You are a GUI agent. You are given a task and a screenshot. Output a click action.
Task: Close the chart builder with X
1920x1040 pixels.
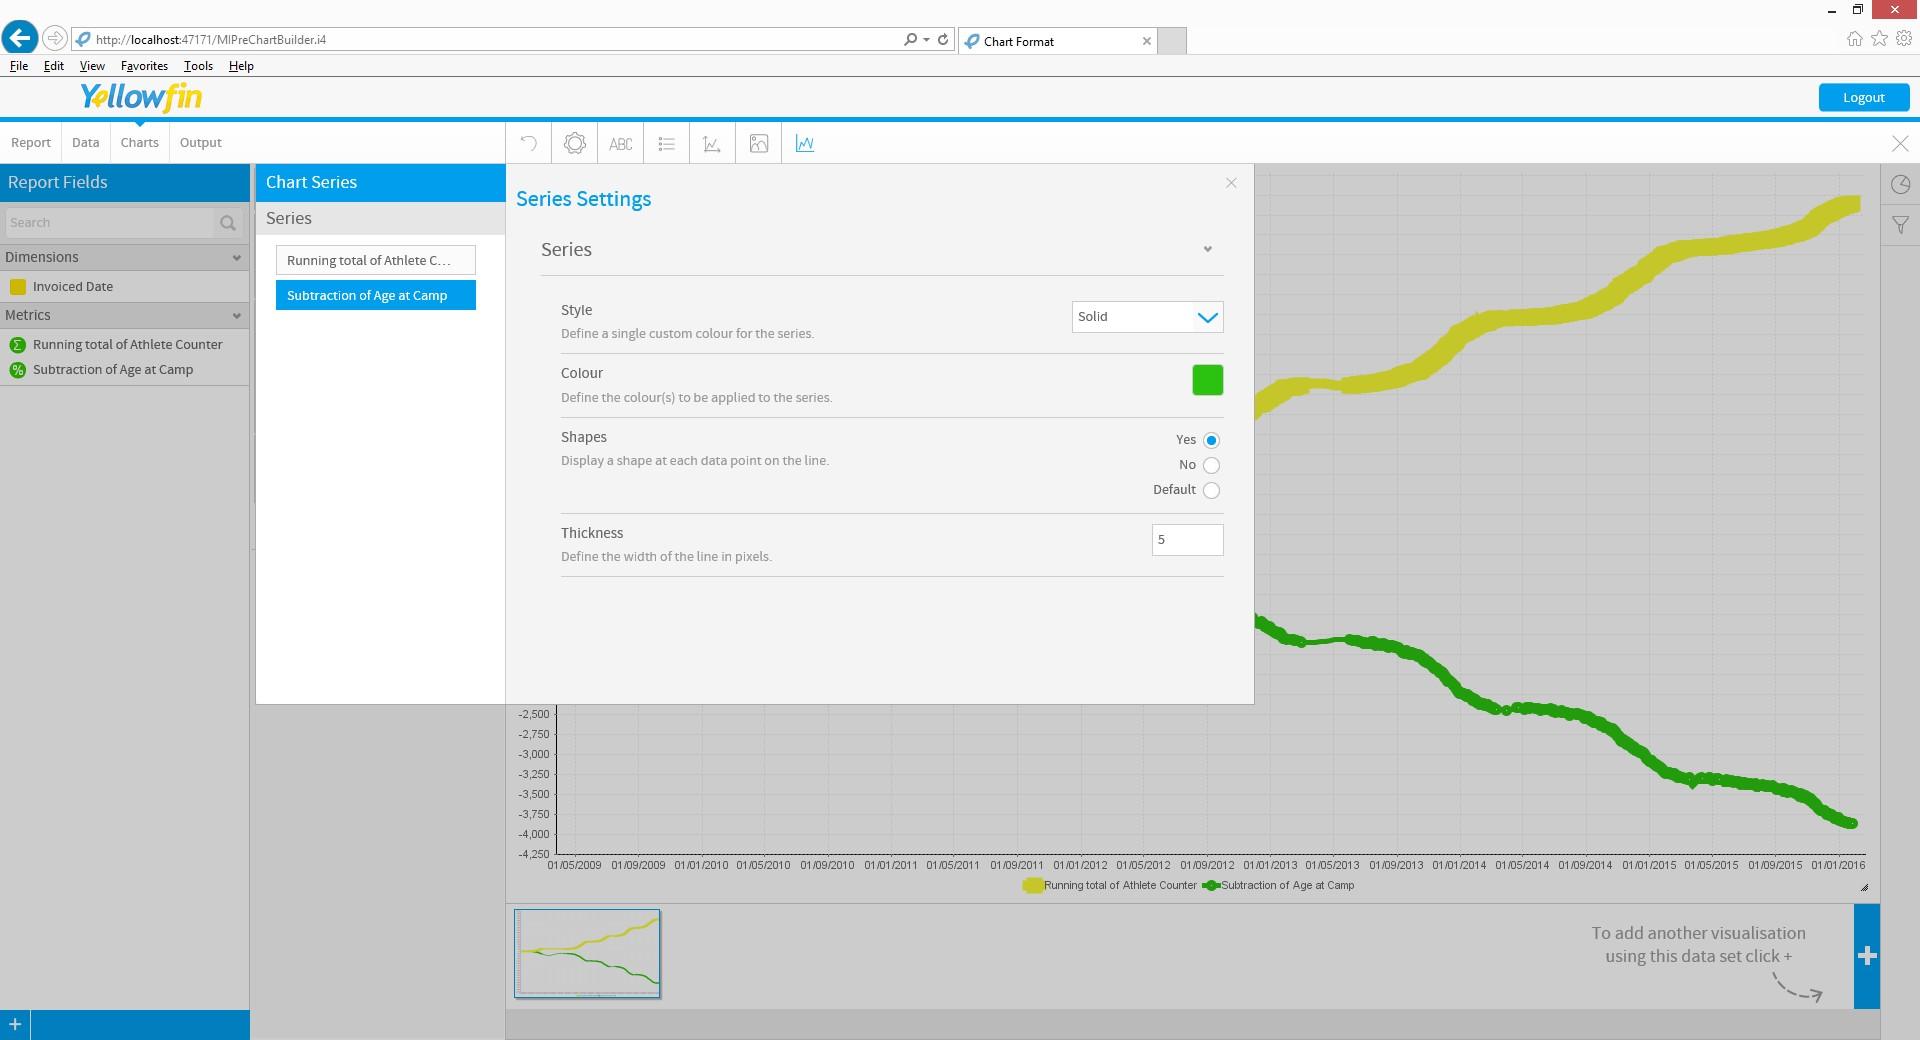pyautogui.click(x=1900, y=144)
